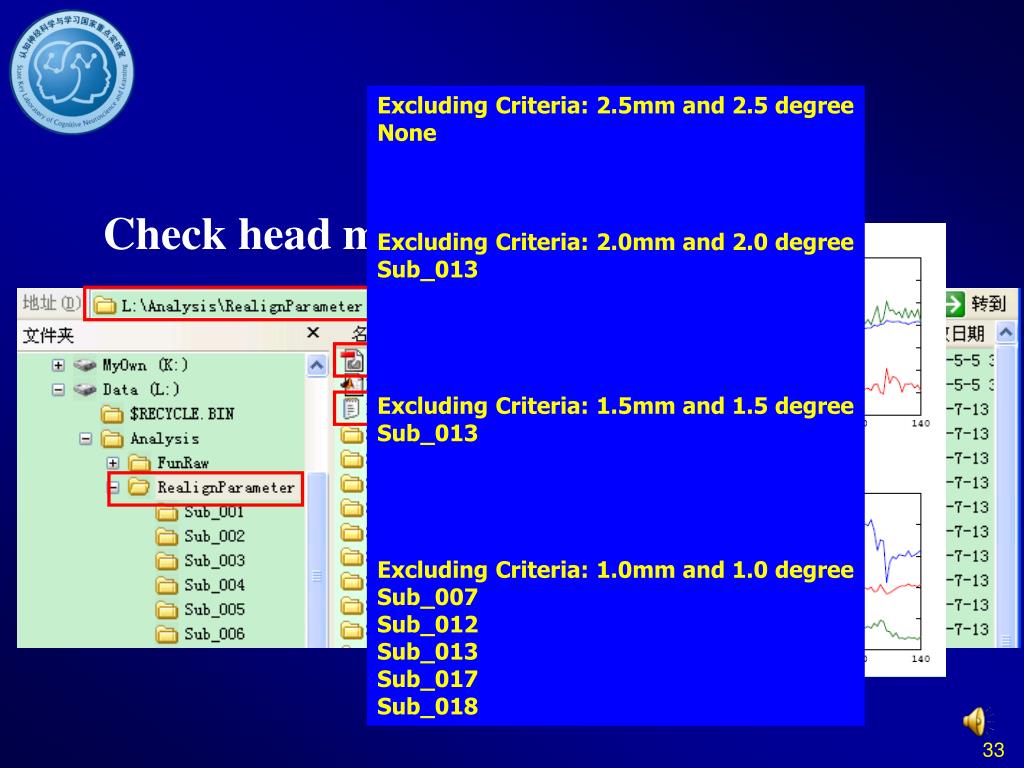Click the 'Sub_007' excluded subject text

click(427, 598)
